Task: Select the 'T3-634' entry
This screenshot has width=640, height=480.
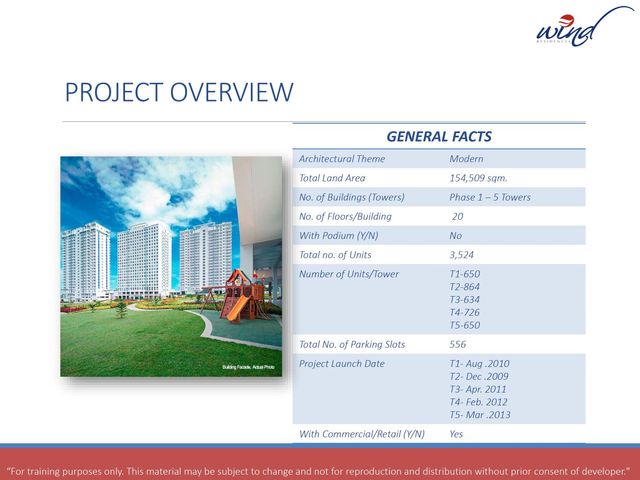Action: tap(464, 299)
